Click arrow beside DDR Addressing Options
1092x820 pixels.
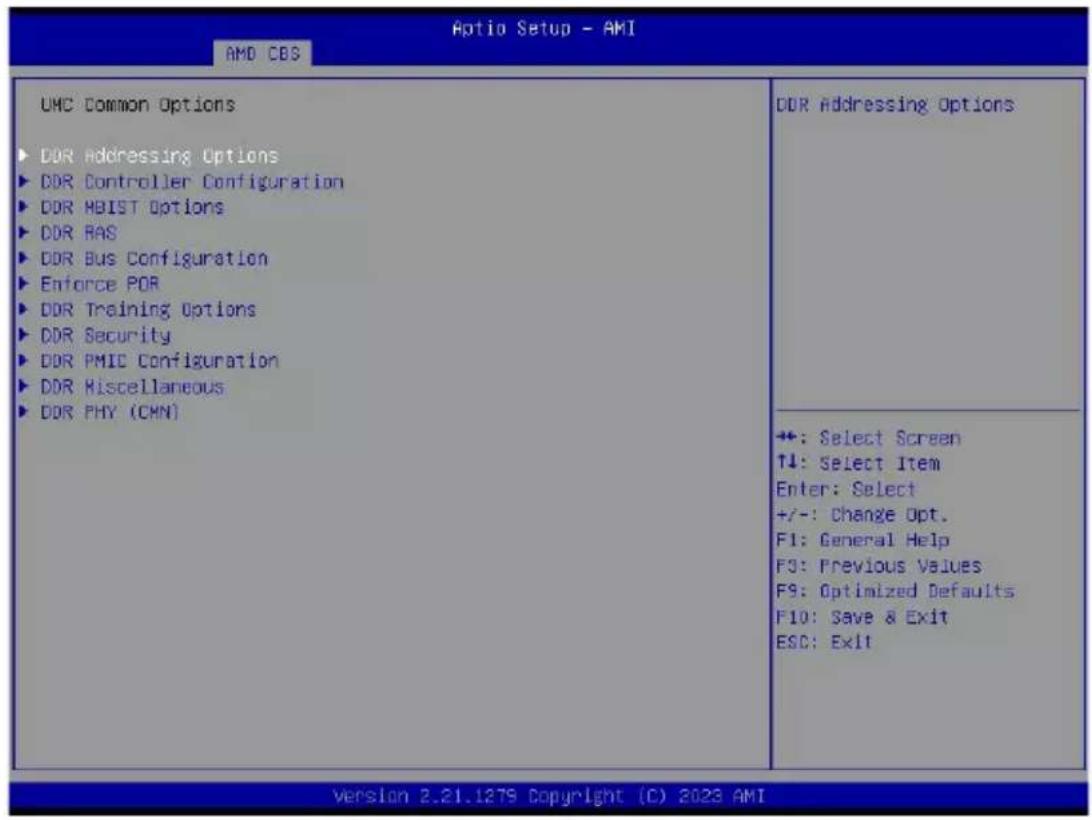coord(24,155)
